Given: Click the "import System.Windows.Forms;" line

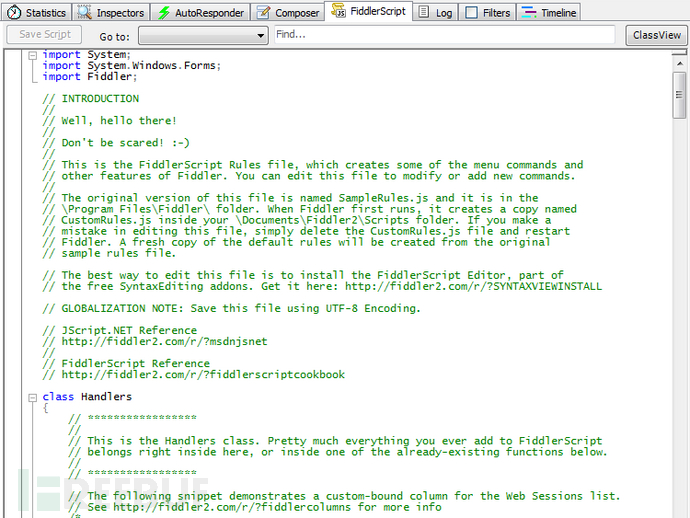Looking at the screenshot, I should (132, 66).
